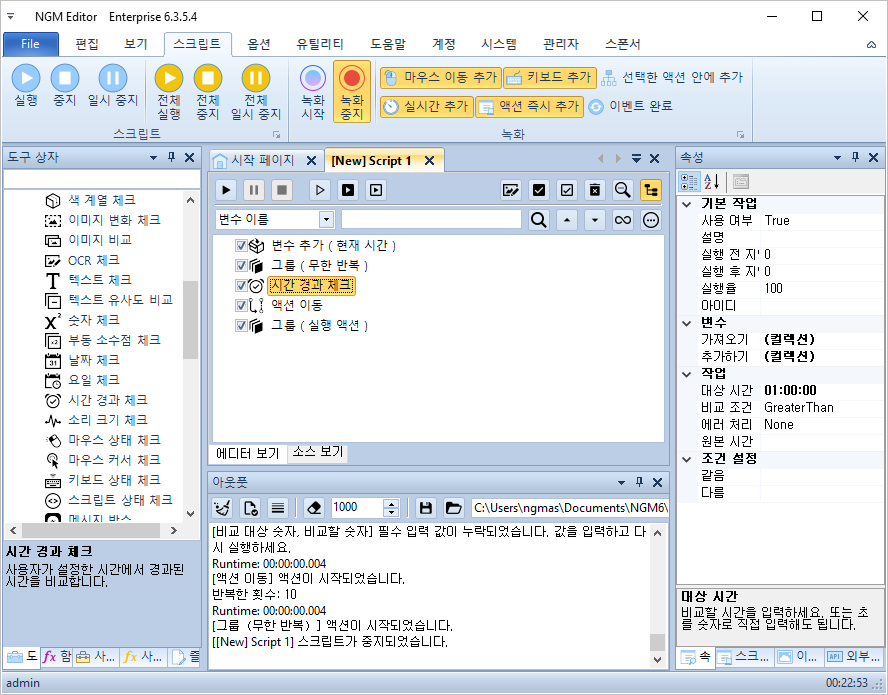Open the 변수 이름 search type dropdown
The width and height of the screenshot is (888, 695).
pyautogui.click(x=326, y=219)
